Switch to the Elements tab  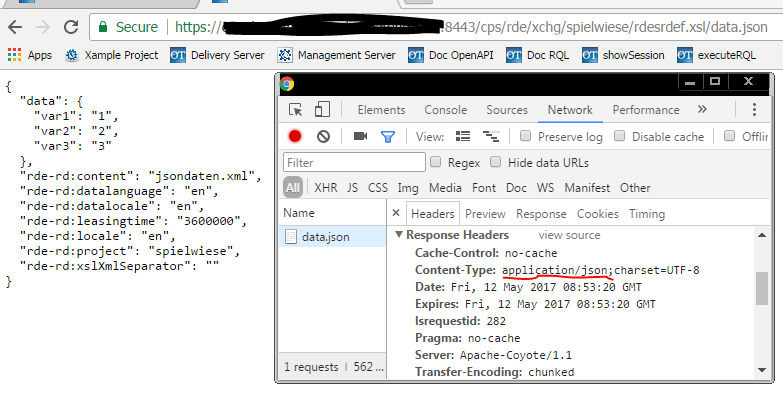(x=381, y=110)
